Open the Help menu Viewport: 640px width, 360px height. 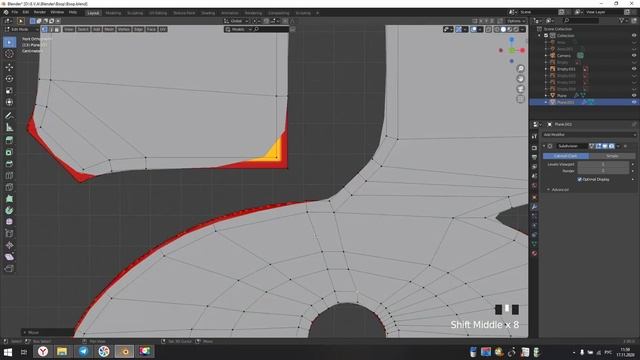pyautogui.click(x=73, y=12)
